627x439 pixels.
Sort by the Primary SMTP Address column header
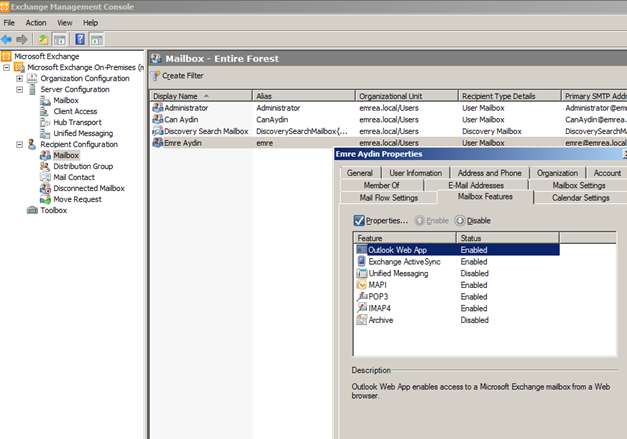click(x=595, y=96)
